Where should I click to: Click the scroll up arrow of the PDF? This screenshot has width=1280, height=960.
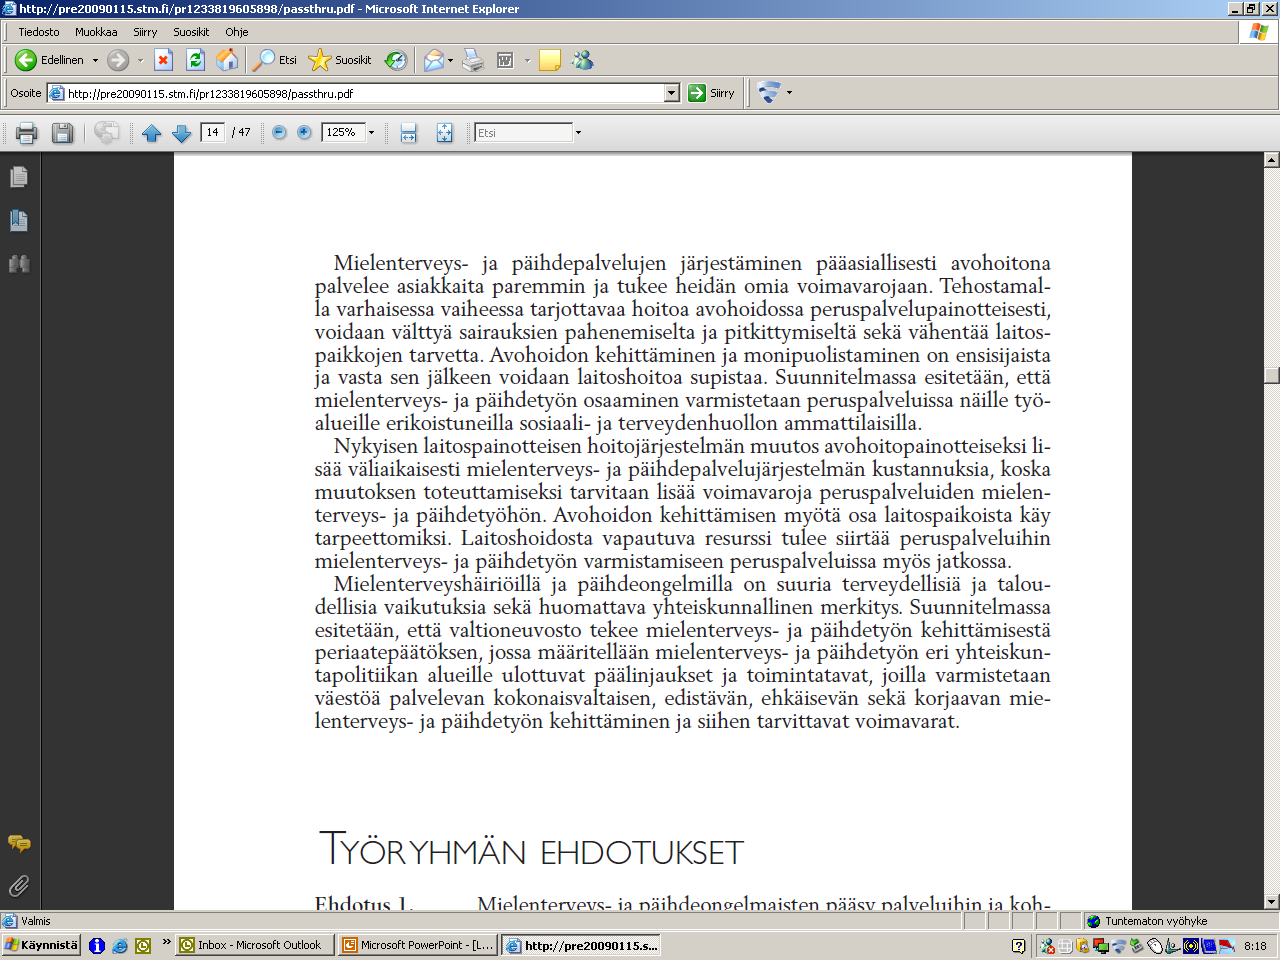click(1272, 160)
